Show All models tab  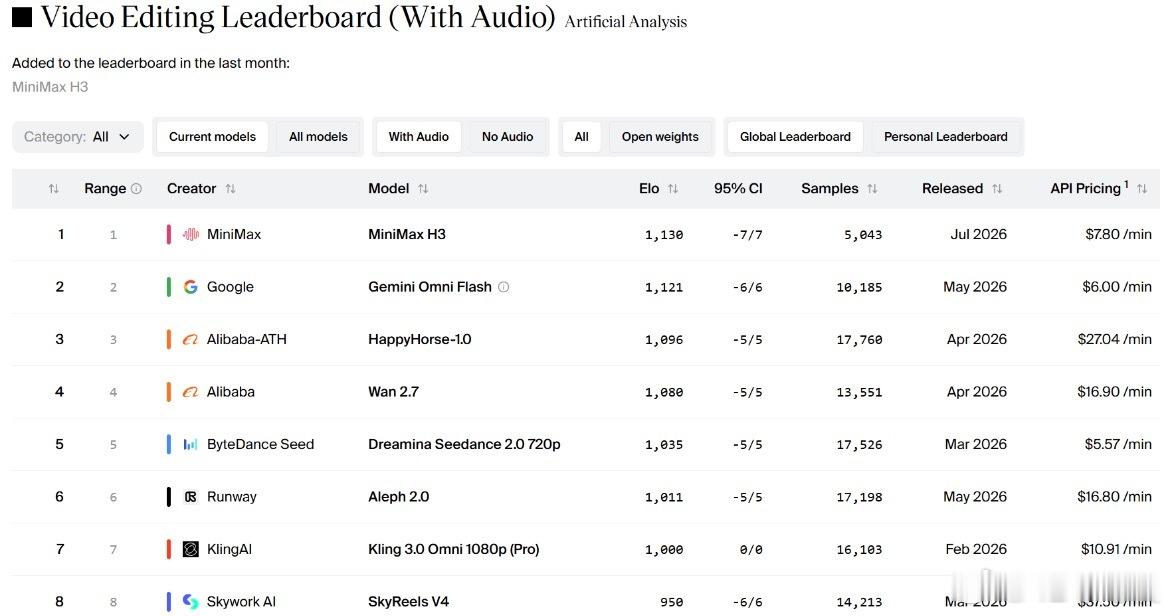[319, 136]
